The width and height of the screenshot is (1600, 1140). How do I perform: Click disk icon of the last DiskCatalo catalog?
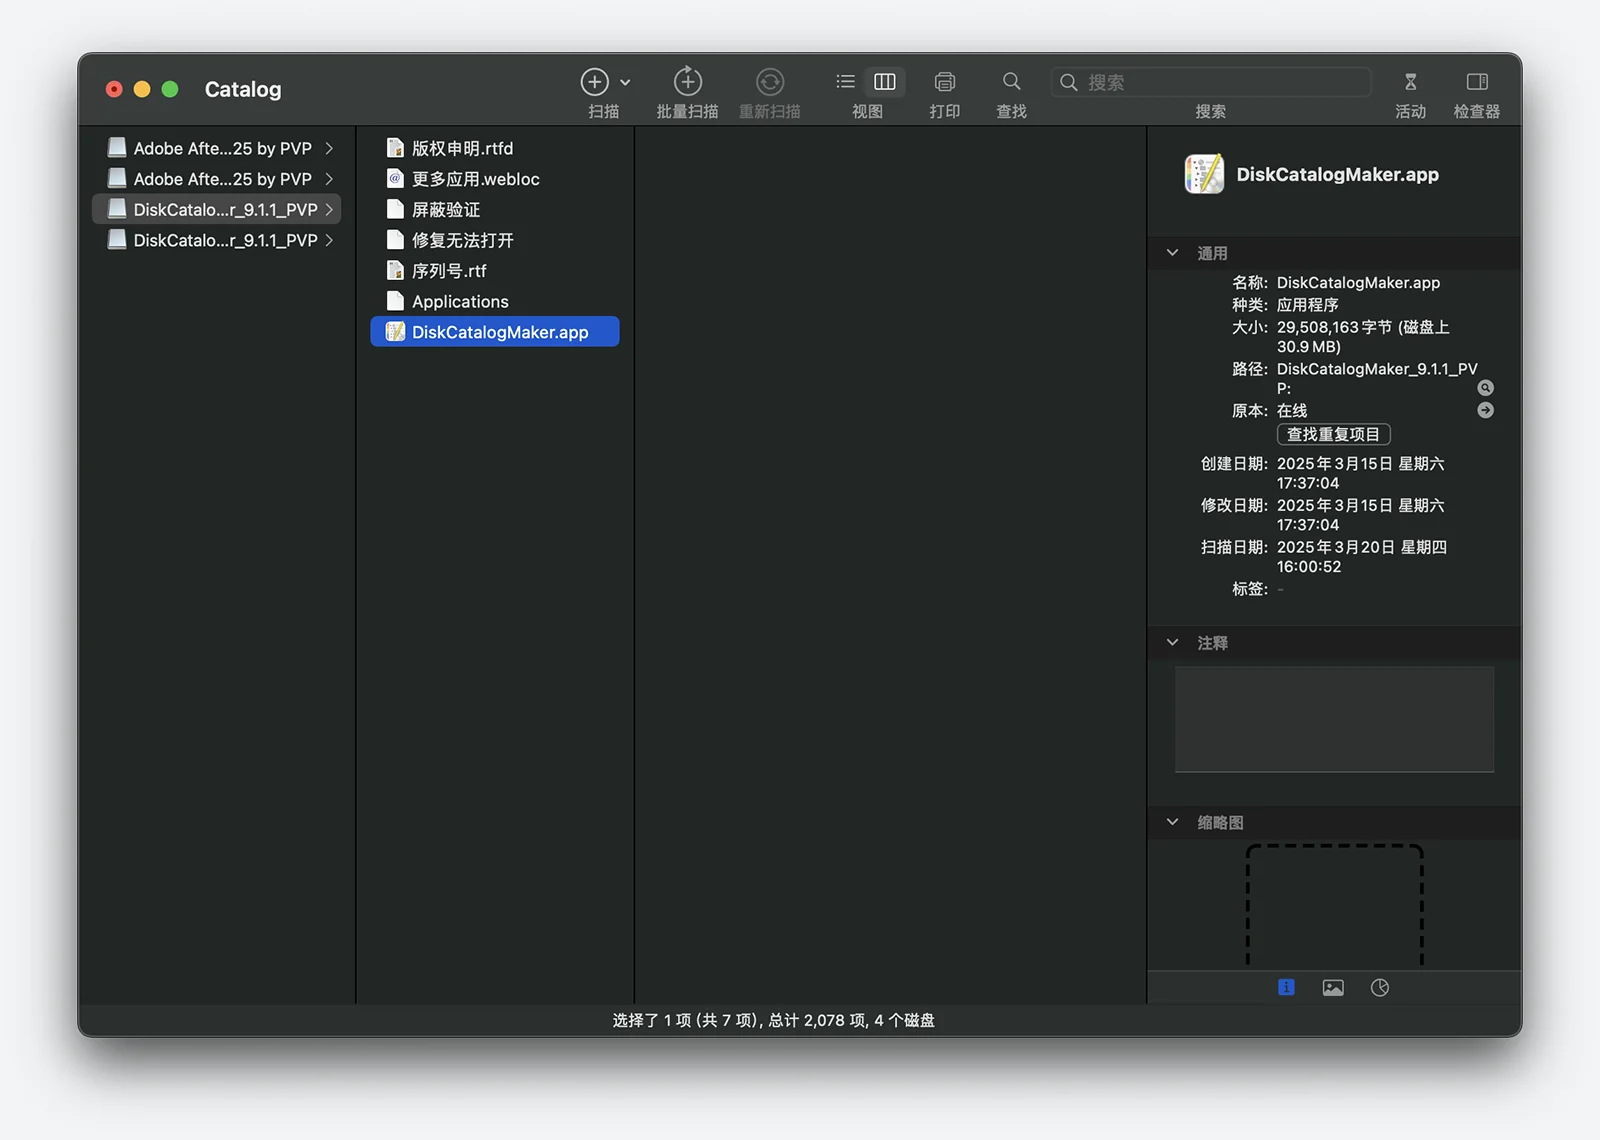pos(117,240)
